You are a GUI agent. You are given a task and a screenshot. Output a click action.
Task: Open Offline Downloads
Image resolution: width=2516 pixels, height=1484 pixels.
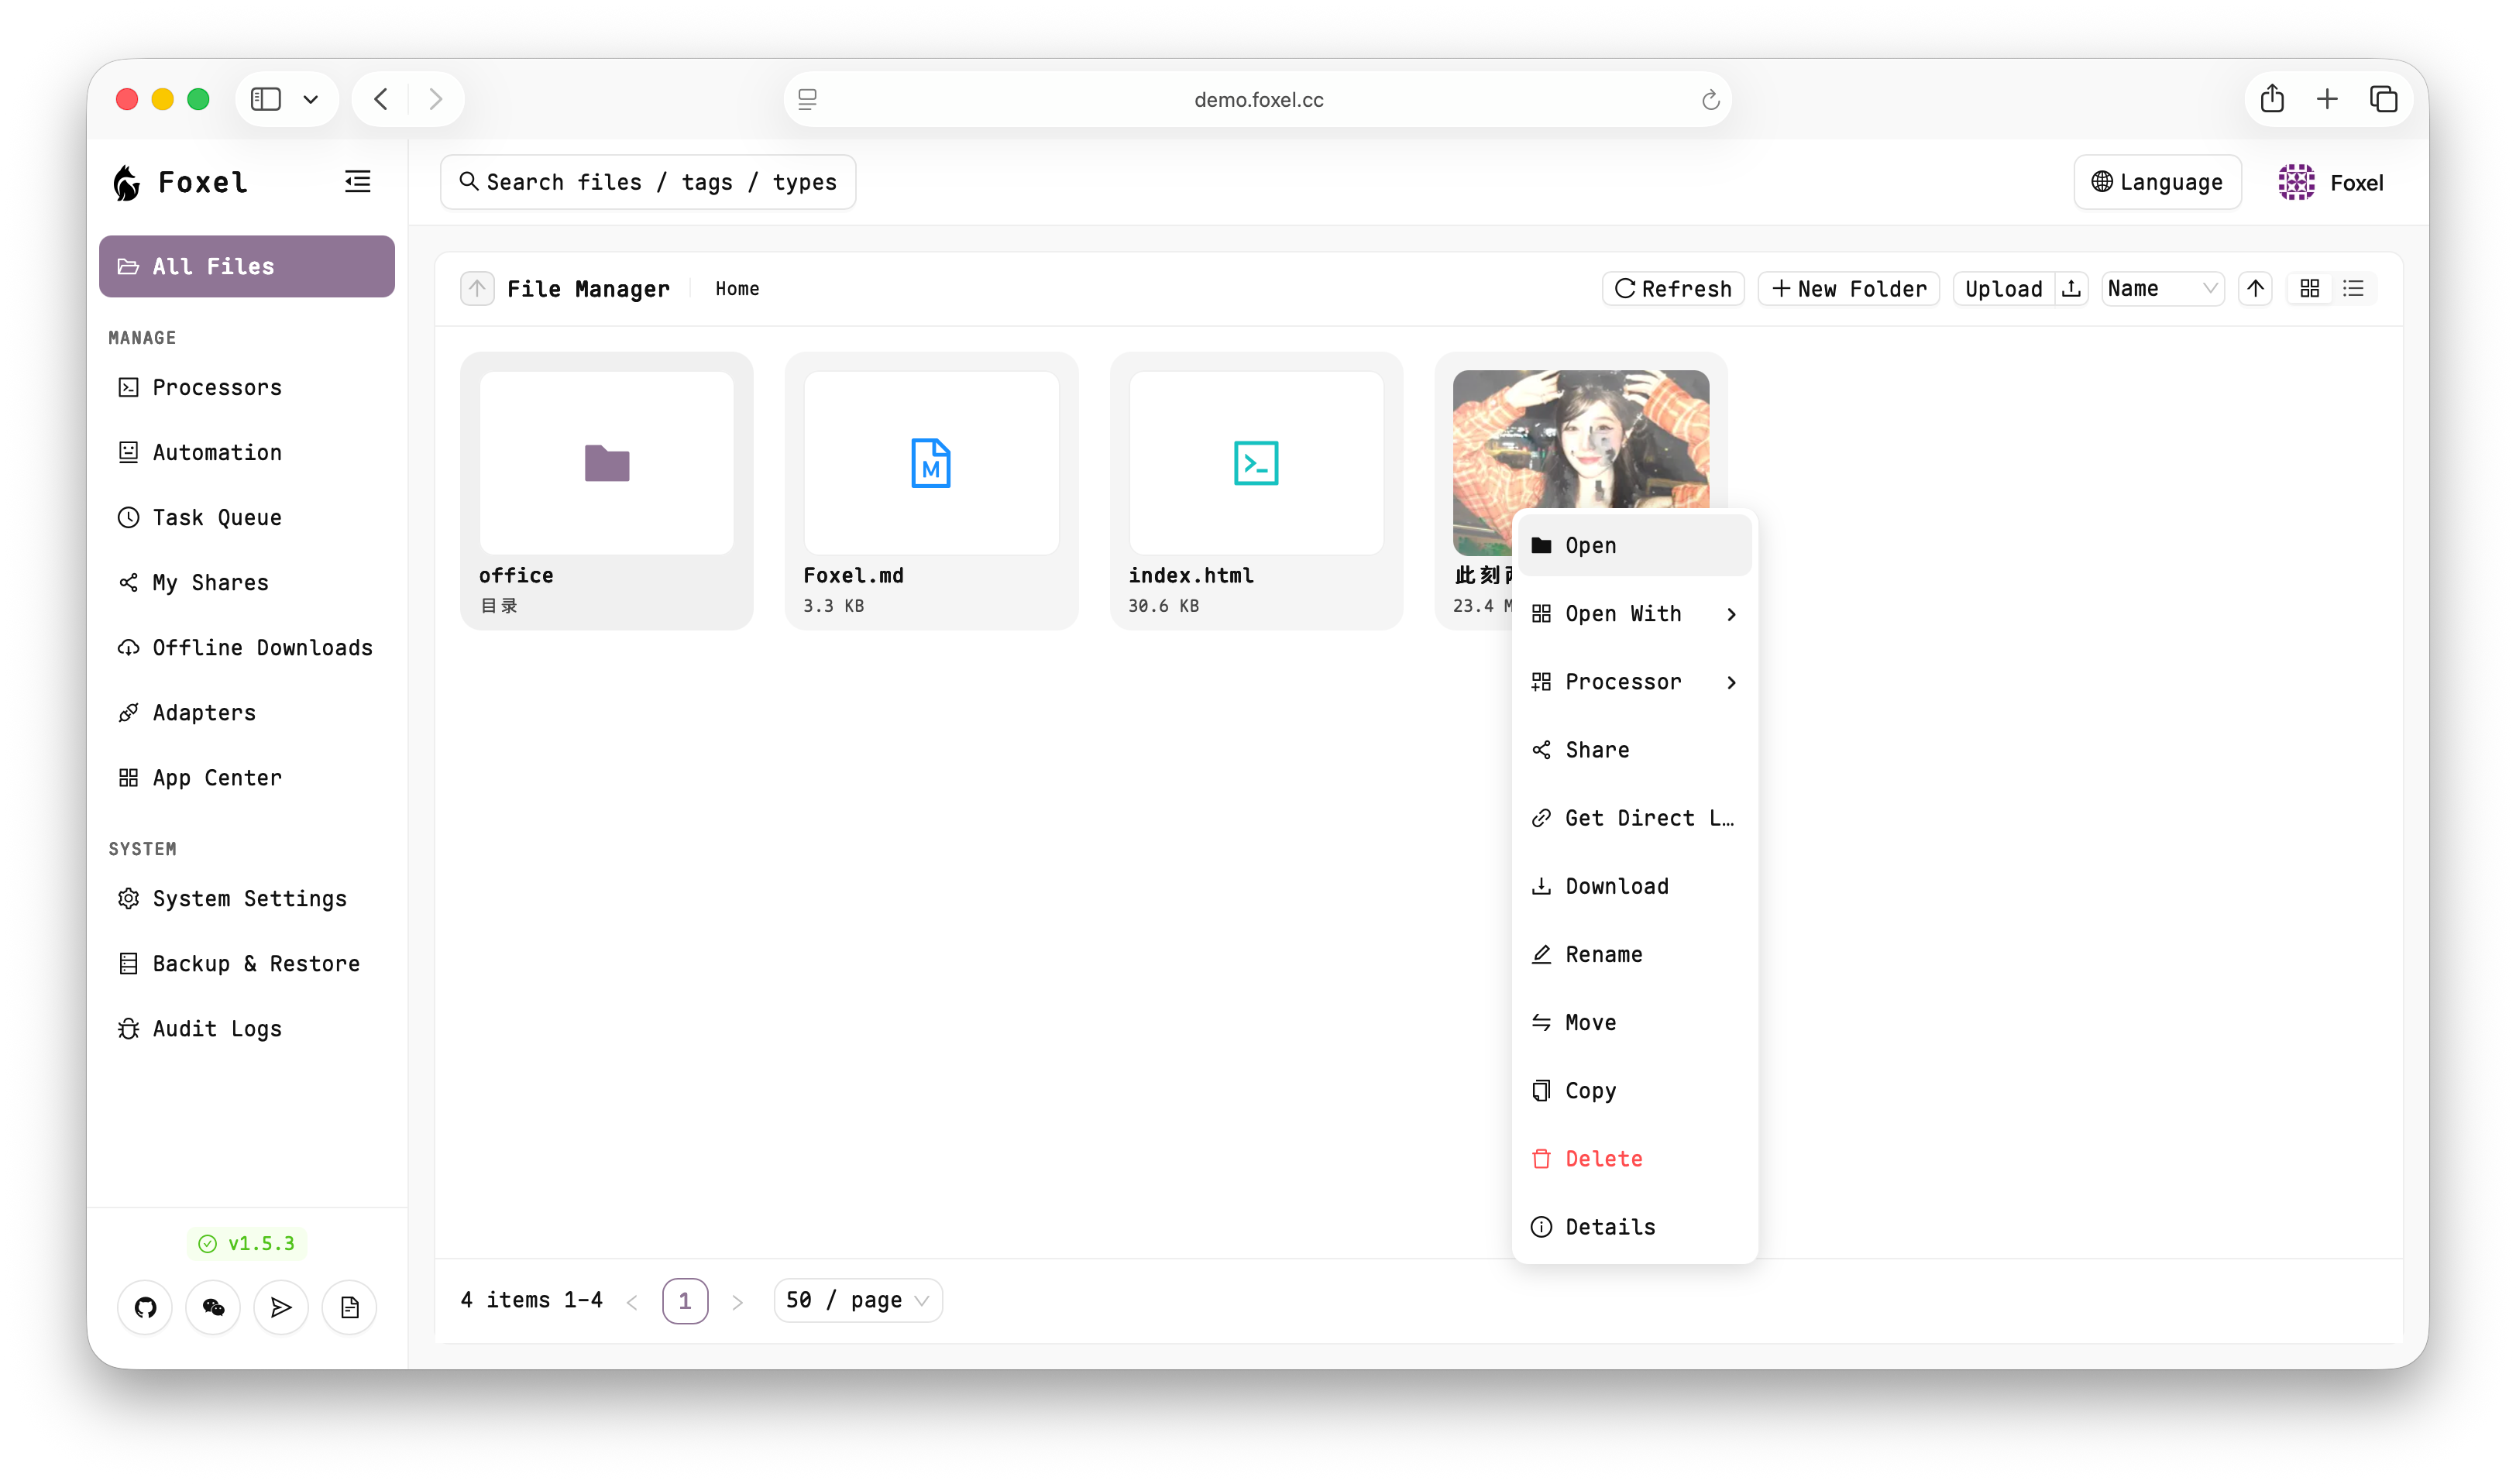pyautogui.click(x=262, y=647)
